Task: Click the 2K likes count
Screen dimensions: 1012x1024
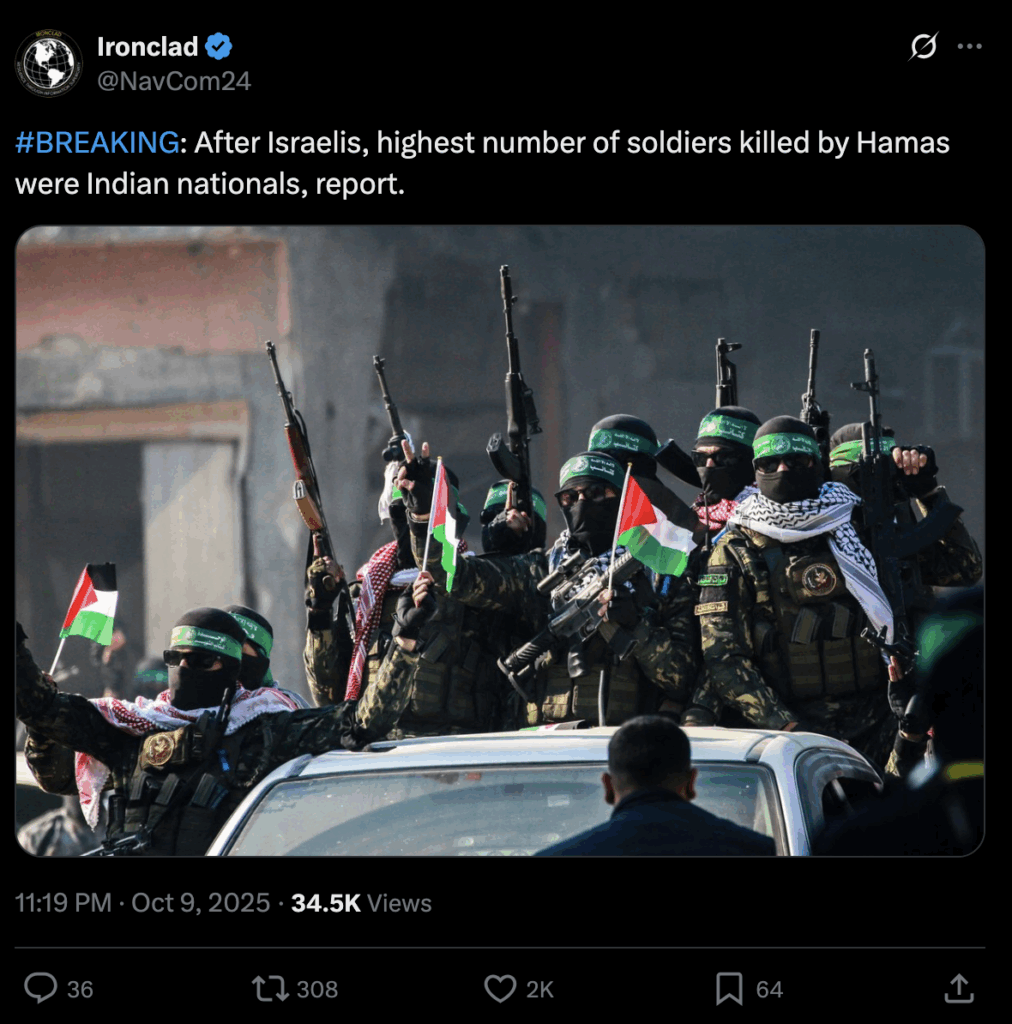Action: tap(540, 989)
